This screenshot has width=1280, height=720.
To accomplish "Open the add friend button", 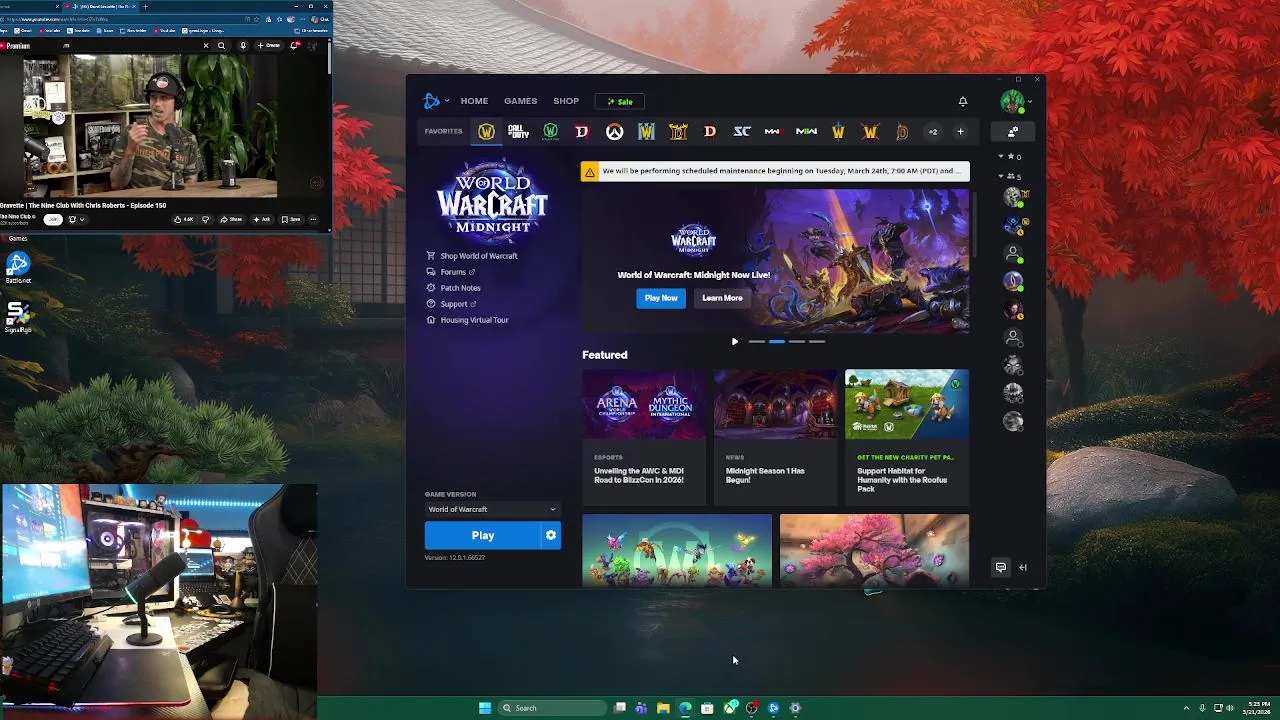I will [1013, 132].
